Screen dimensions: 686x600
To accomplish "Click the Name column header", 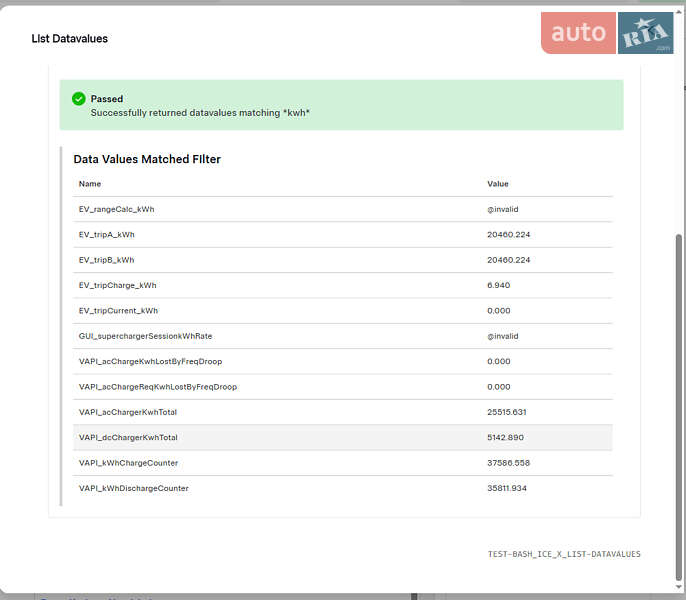I will [90, 184].
